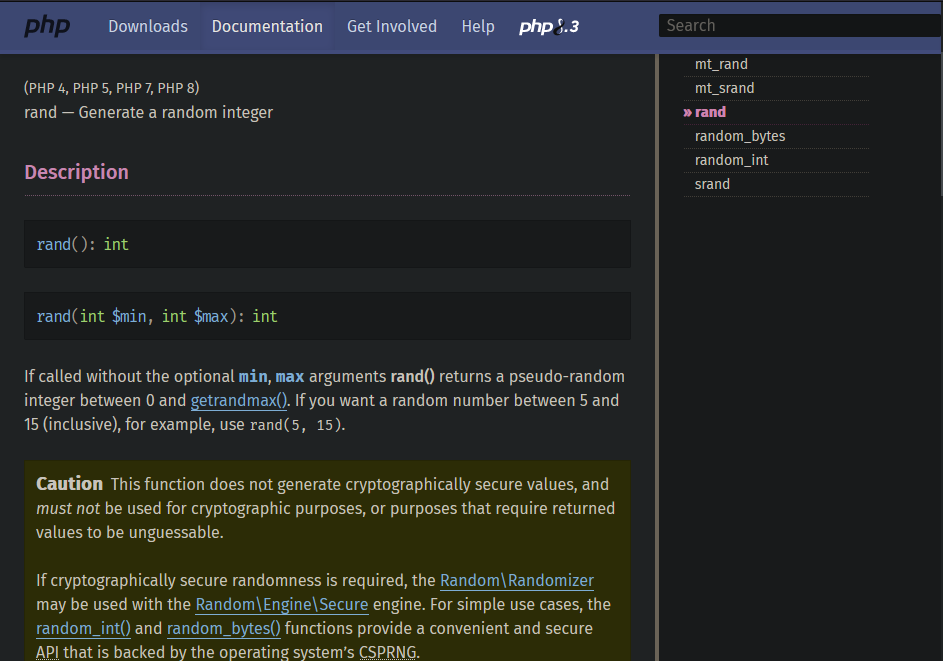Open the Get Involved page
The width and height of the screenshot is (943, 661).
(x=392, y=27)
